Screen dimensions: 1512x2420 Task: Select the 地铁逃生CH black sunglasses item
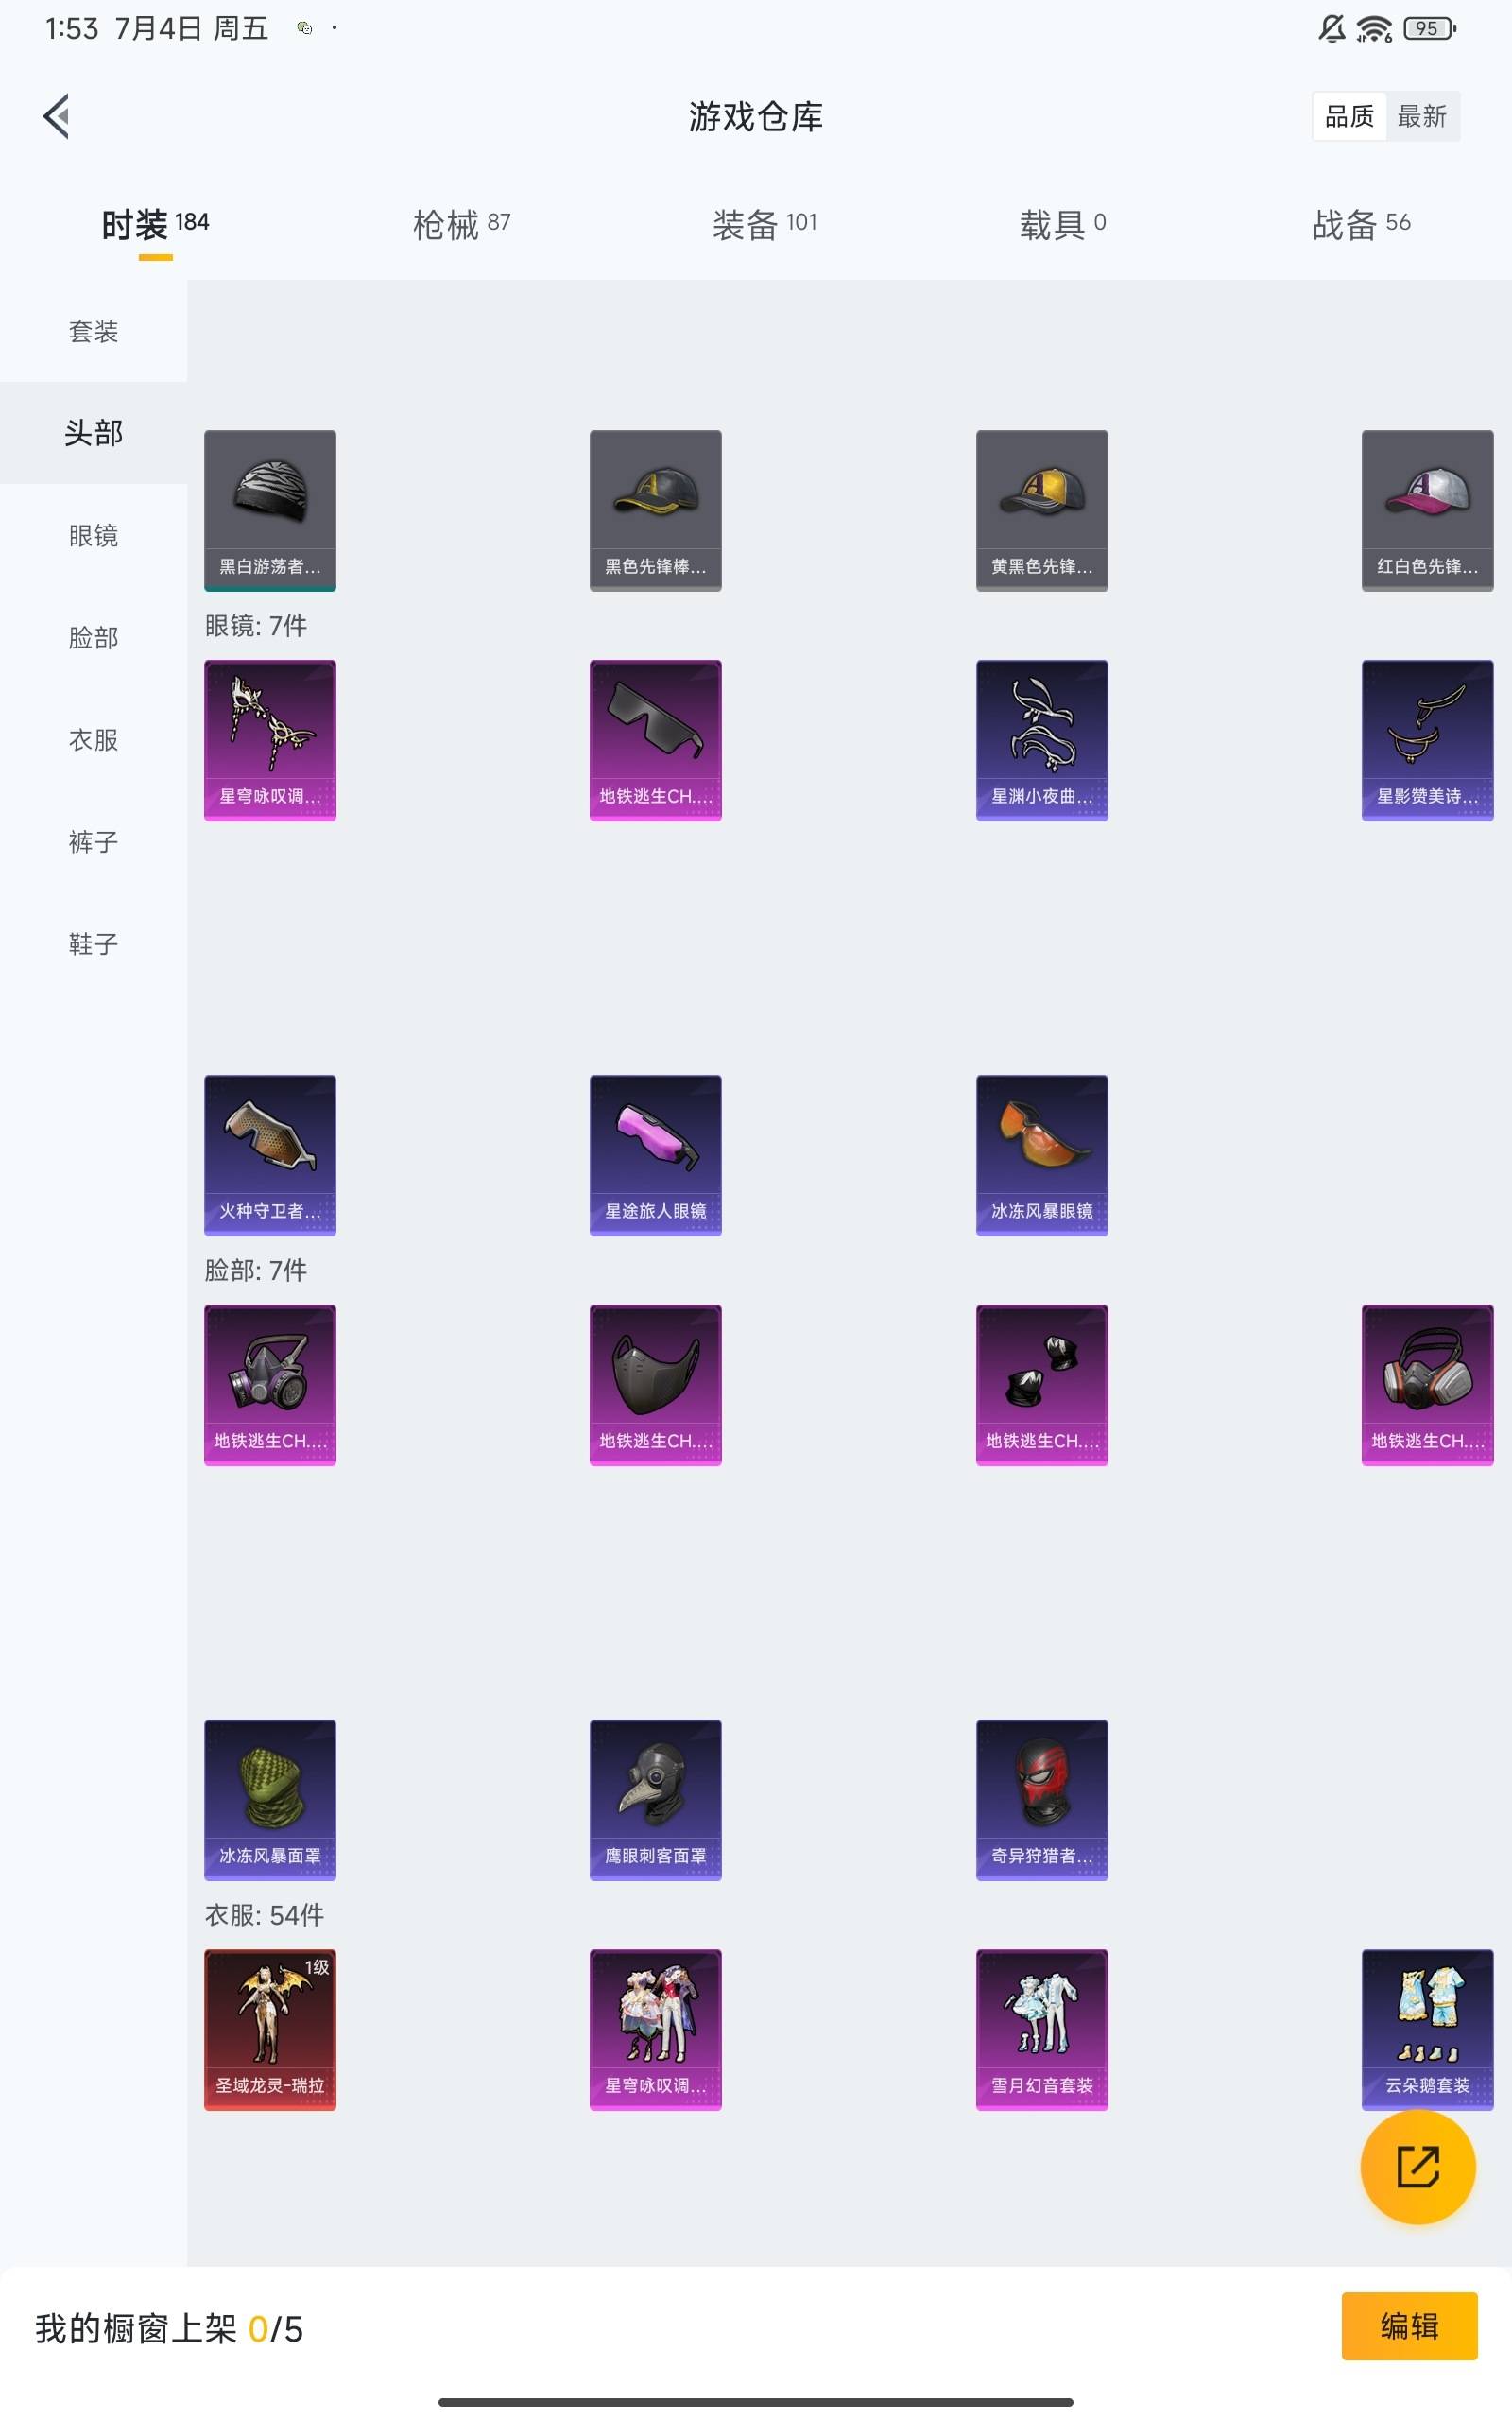tap(655, 740)
